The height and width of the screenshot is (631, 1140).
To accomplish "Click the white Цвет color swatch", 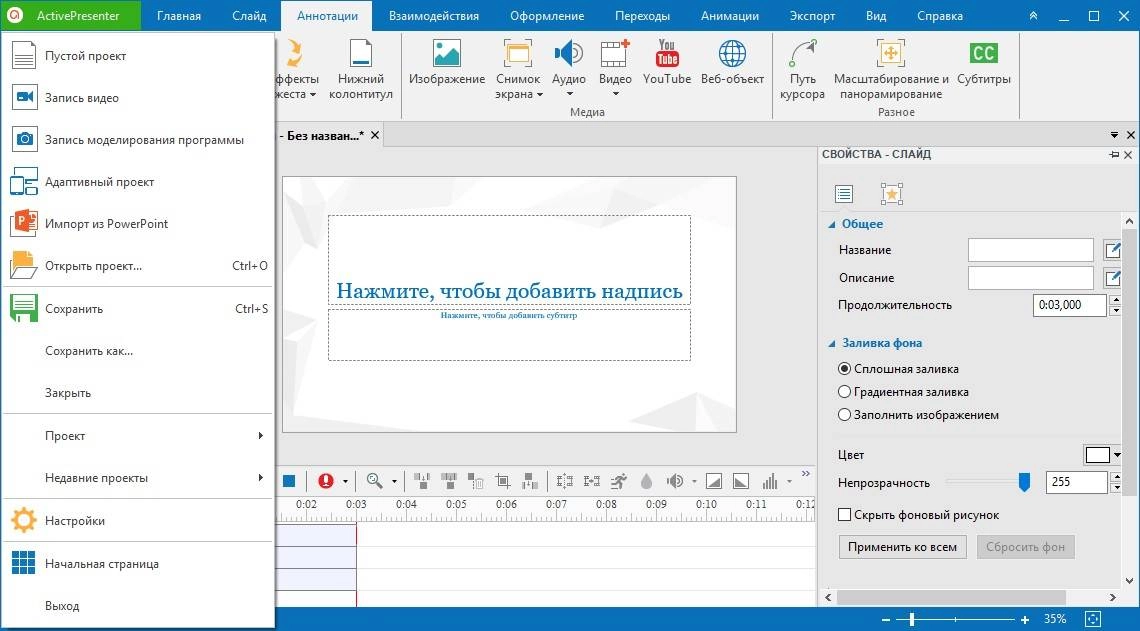I will [x=1098, y=455].
